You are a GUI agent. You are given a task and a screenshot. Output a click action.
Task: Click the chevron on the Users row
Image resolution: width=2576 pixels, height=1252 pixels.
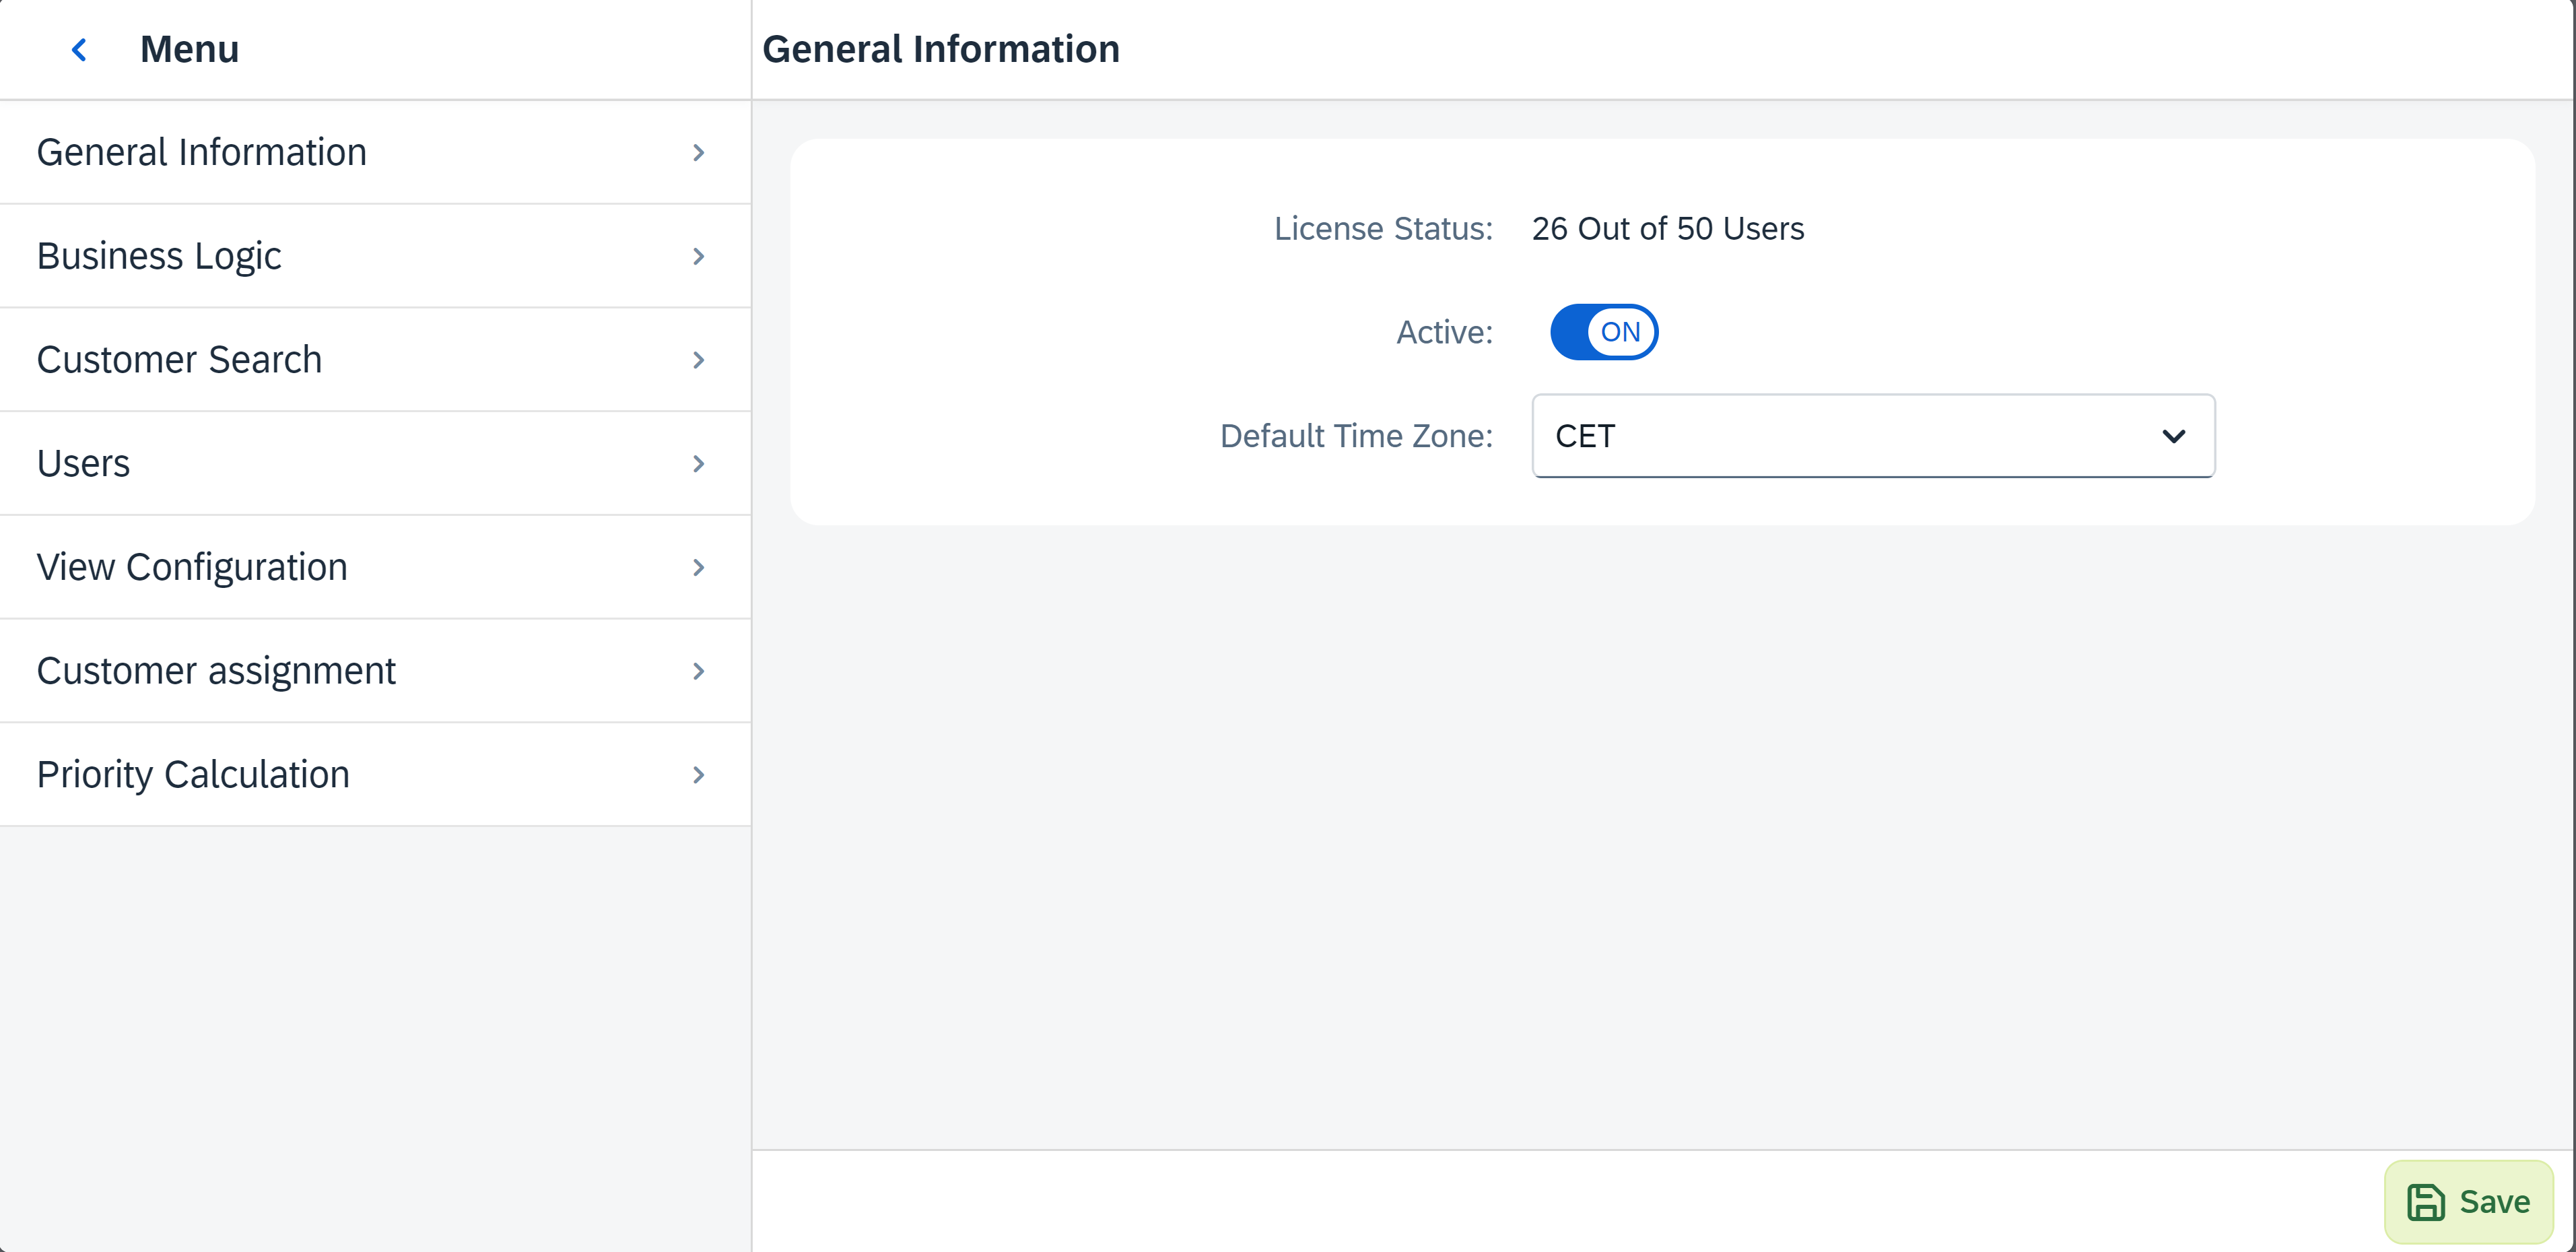coord(699,463)
